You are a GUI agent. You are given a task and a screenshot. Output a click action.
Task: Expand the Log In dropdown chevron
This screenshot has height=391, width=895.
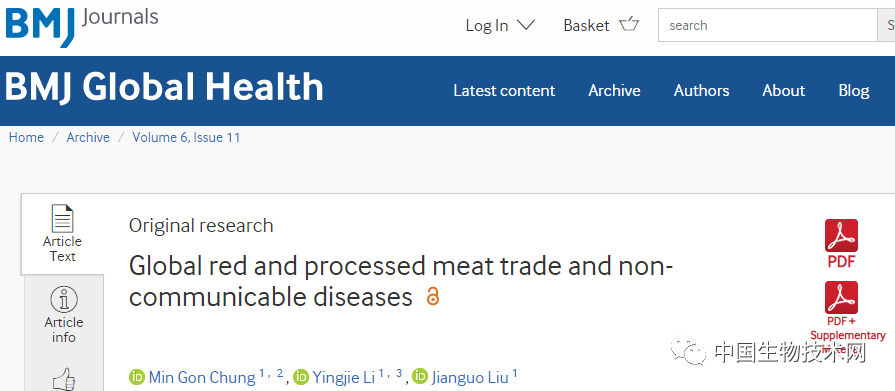[526, 25]
